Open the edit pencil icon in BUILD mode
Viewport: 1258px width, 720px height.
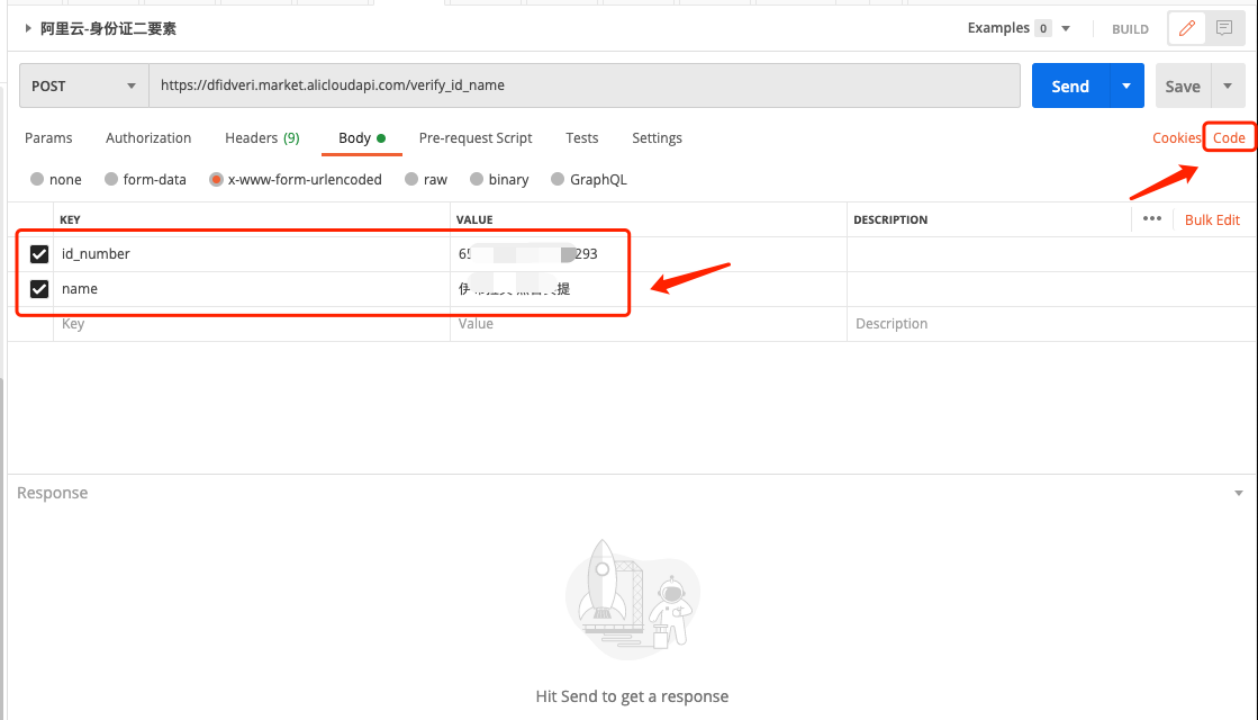click(1187, 29)
